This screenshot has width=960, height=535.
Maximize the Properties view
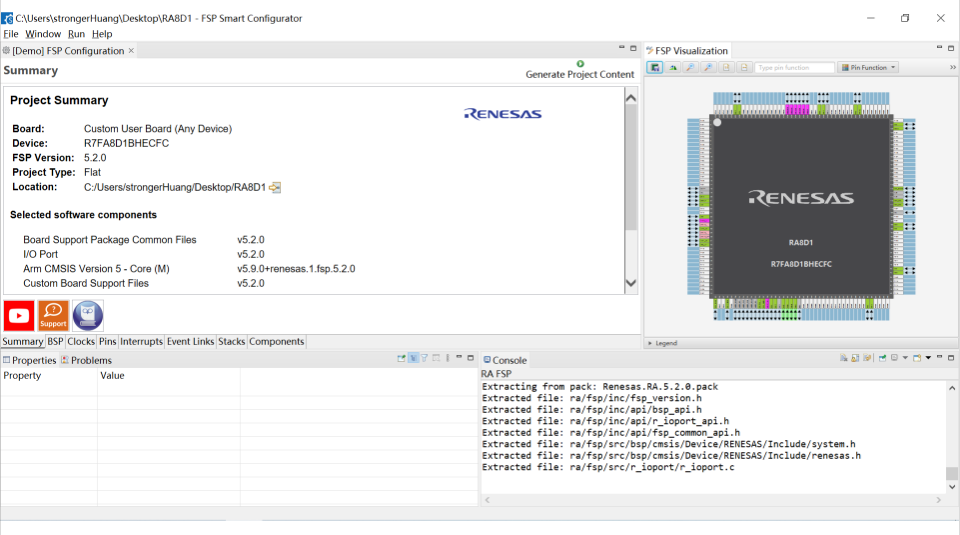(x=470, y=357)
